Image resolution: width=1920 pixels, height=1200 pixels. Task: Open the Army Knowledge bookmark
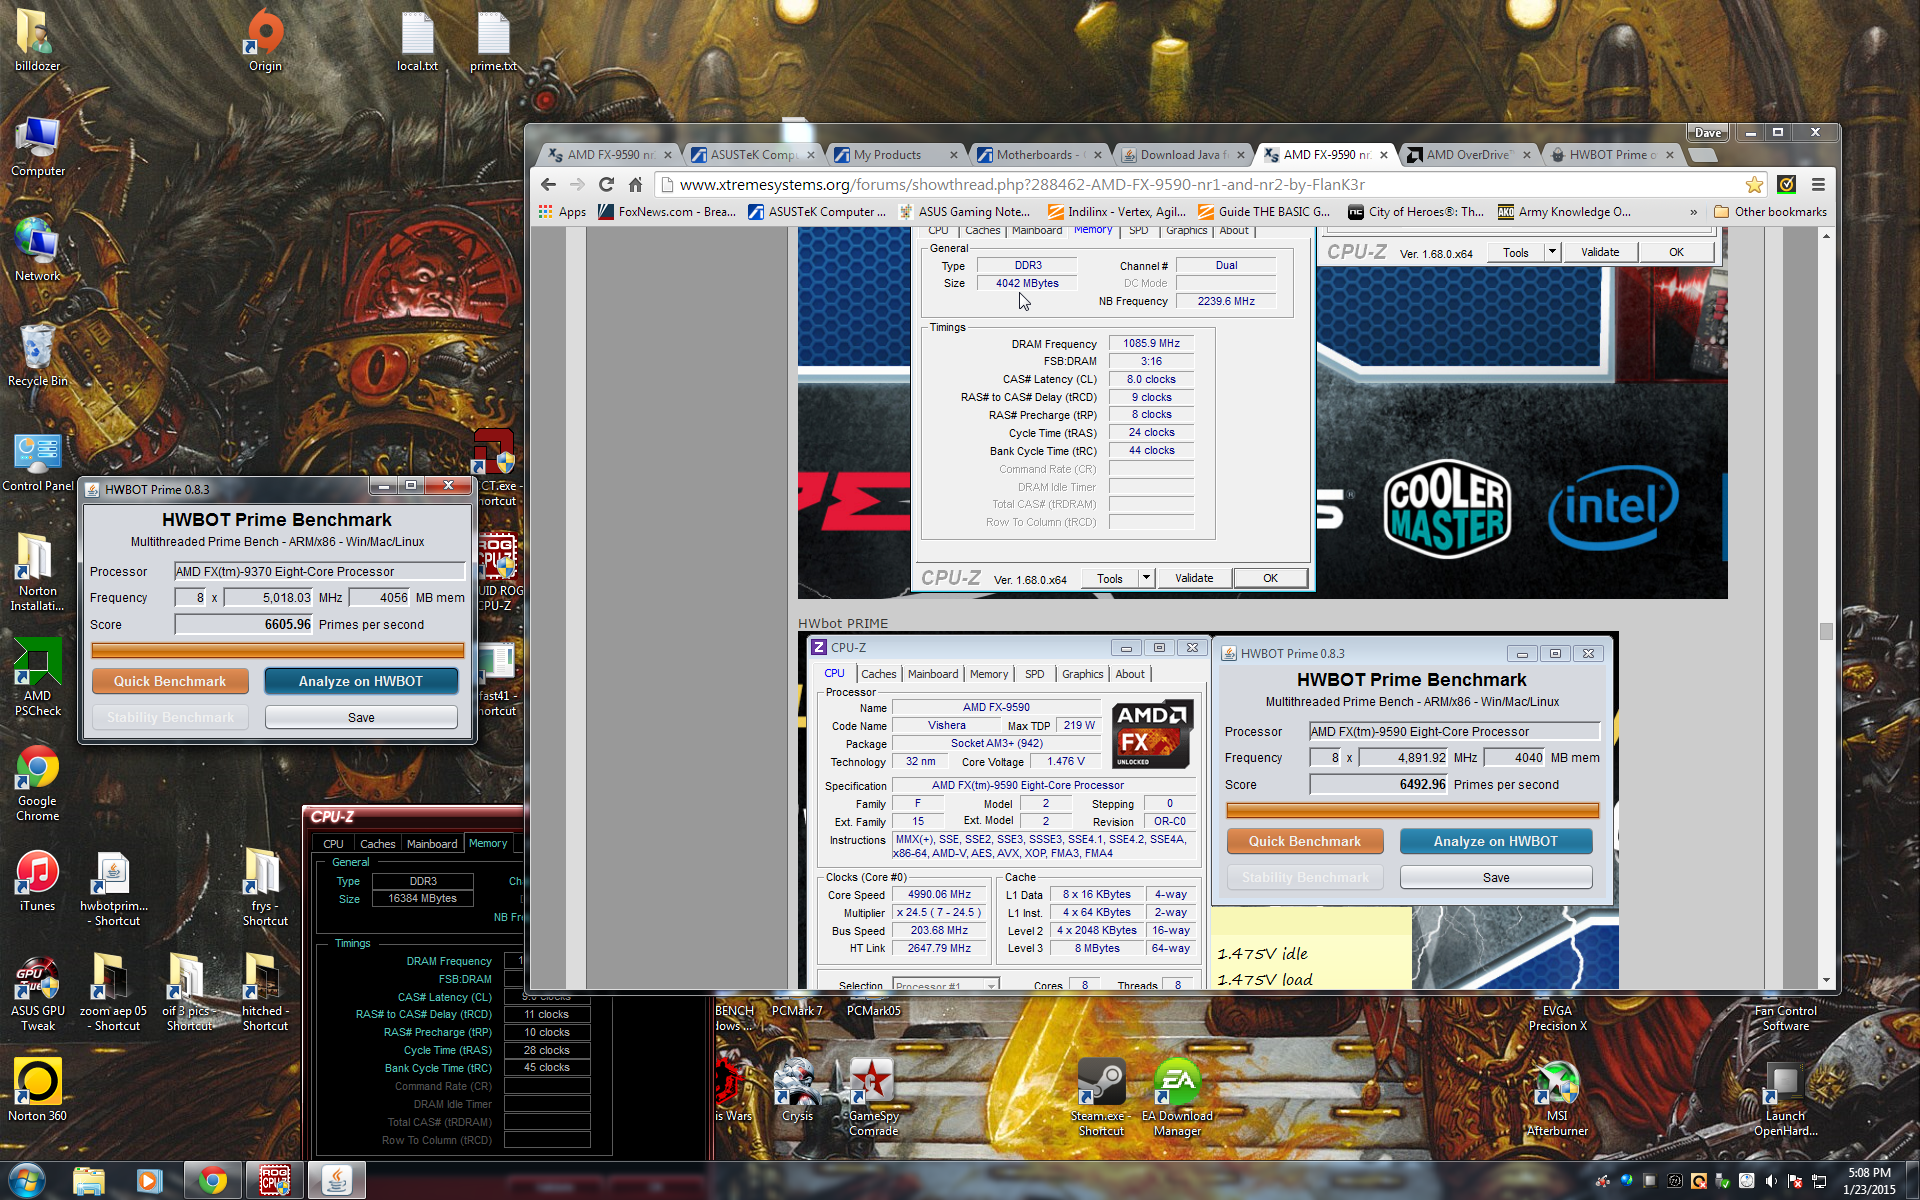1564,212
